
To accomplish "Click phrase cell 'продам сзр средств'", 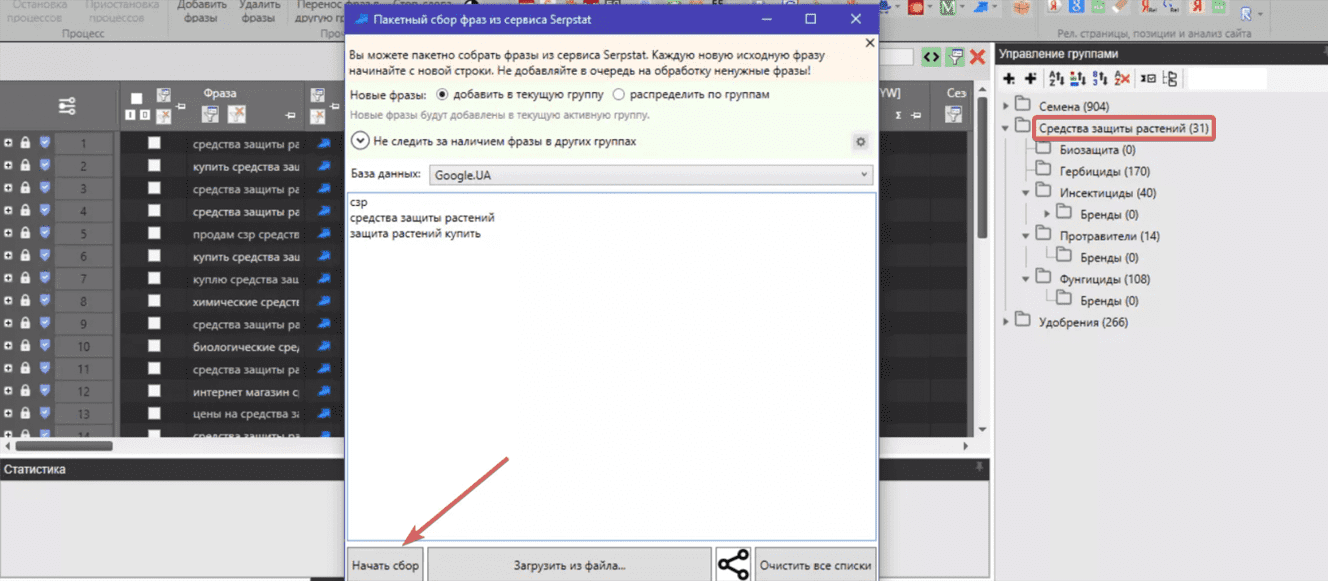I will [246, 234].
